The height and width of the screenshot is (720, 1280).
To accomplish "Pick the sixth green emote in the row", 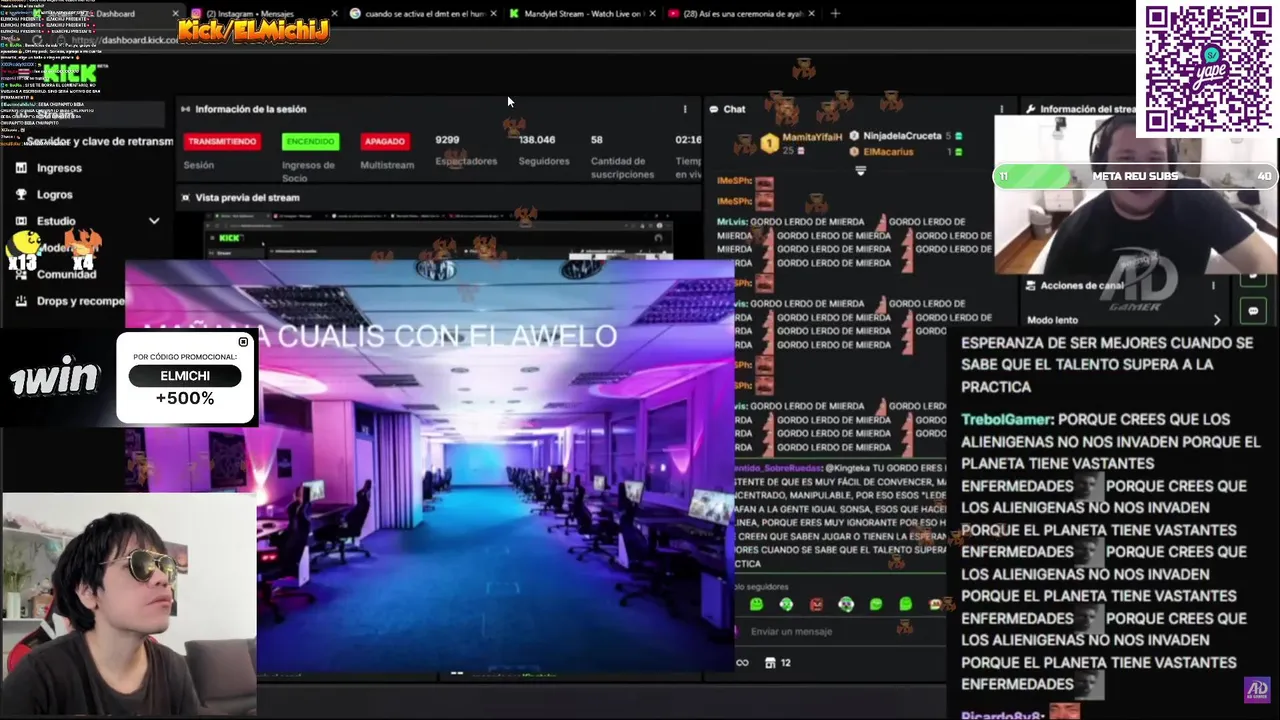I will click(x=905, y=604).
